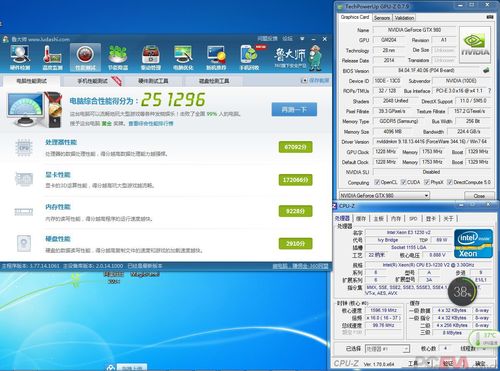Open the 查看综合性能排行榜 ranking link

click(x=151, y=123)
